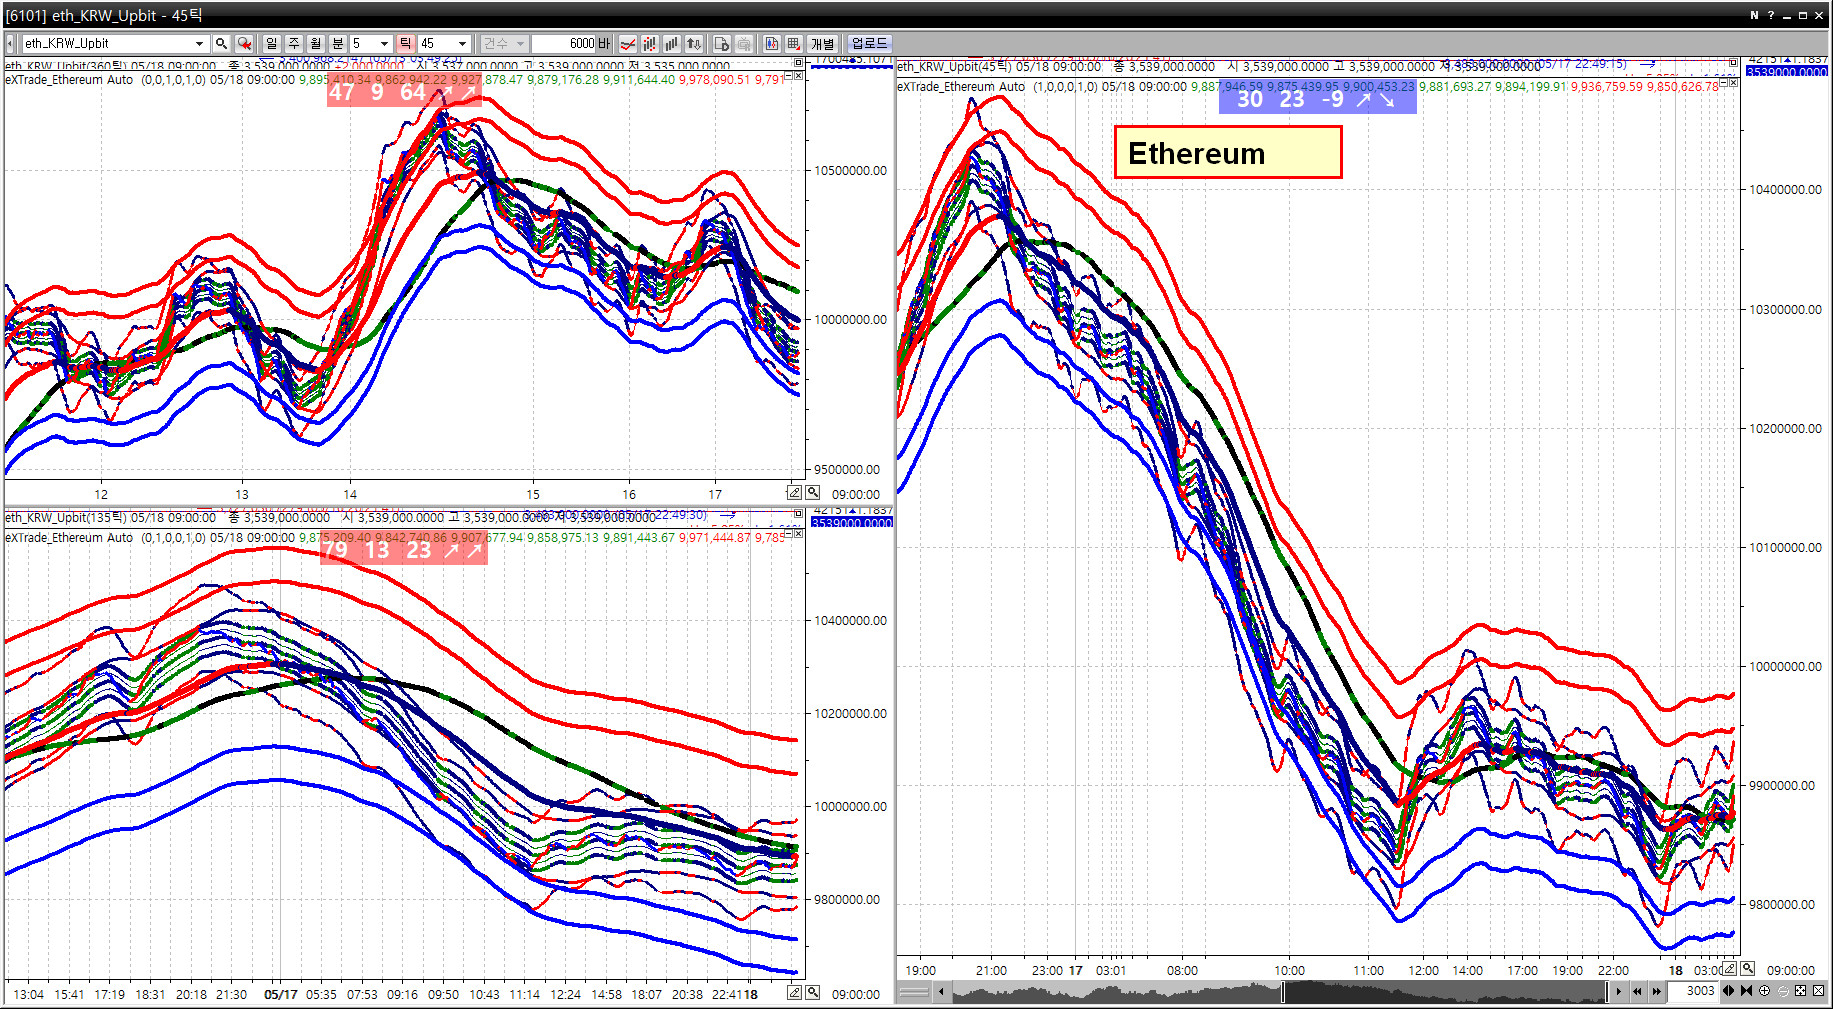Click the eXTrade_Ethereum Auto label in right chart
Viewport: 1833px width, 1009px height.
click(961, 87)
